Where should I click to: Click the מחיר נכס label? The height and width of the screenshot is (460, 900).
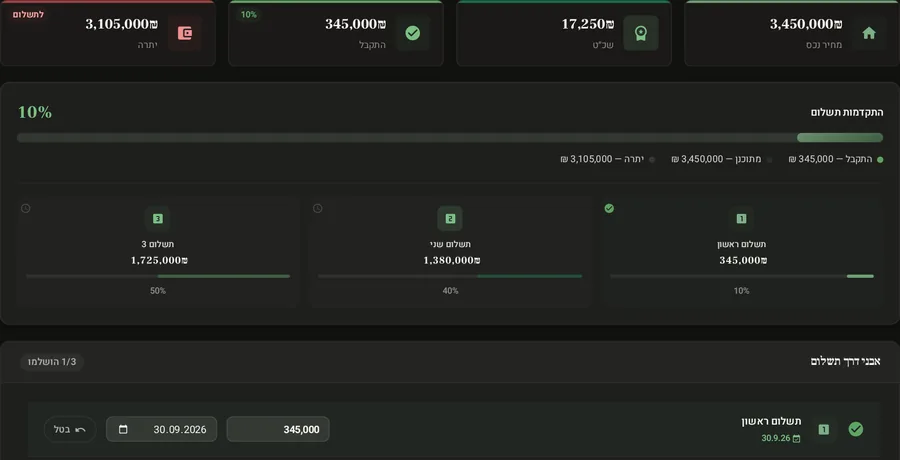click(824, 45)
